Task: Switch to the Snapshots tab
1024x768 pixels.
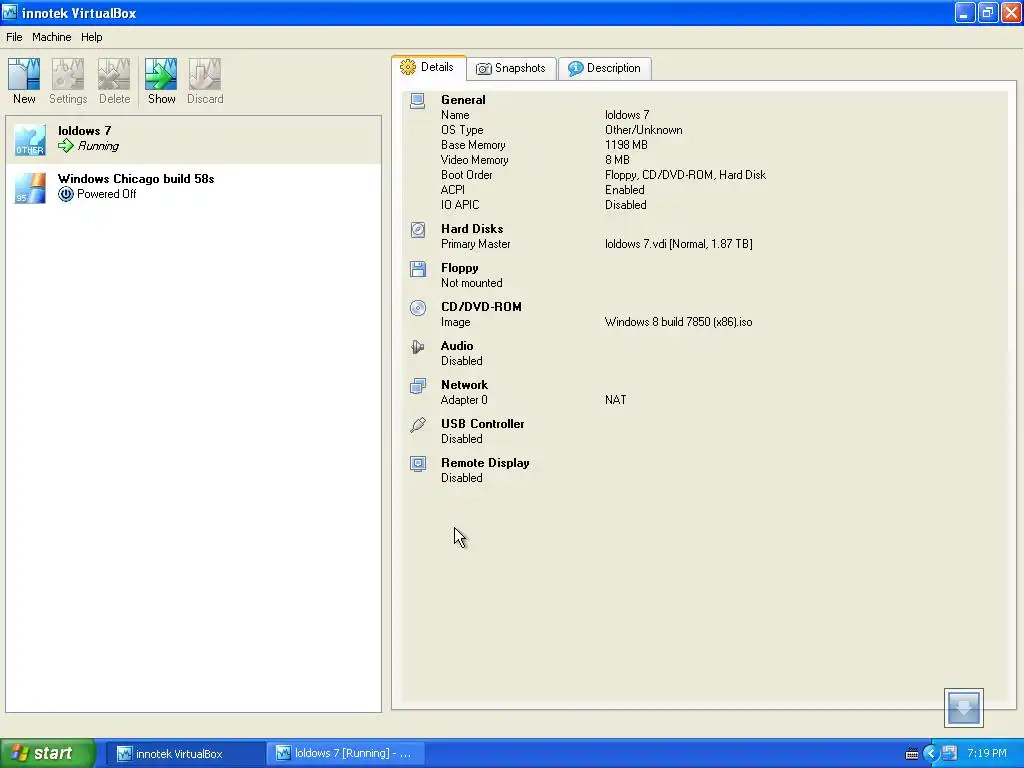Action: (511, 68)
